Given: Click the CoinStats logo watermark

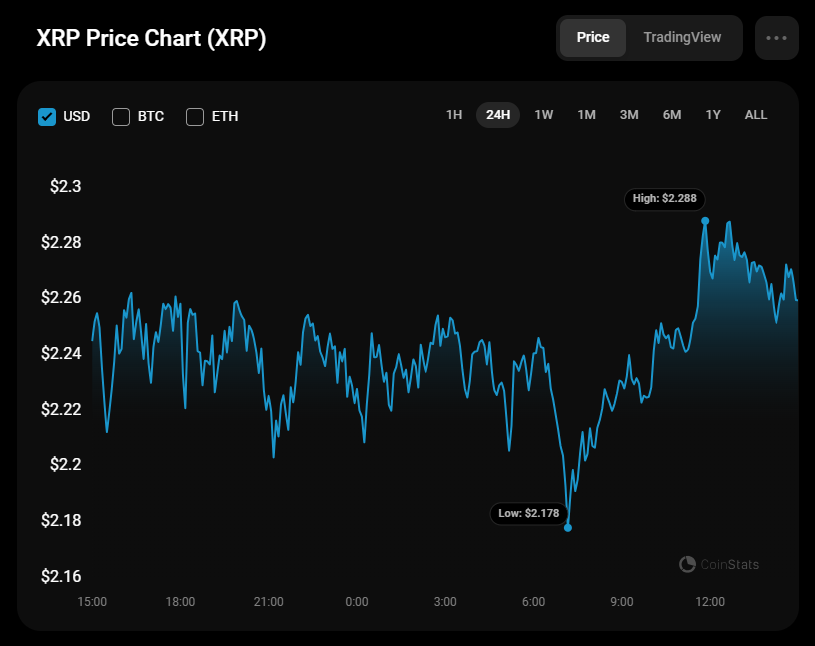Looking at the screenshot, I should pos(718,565).
